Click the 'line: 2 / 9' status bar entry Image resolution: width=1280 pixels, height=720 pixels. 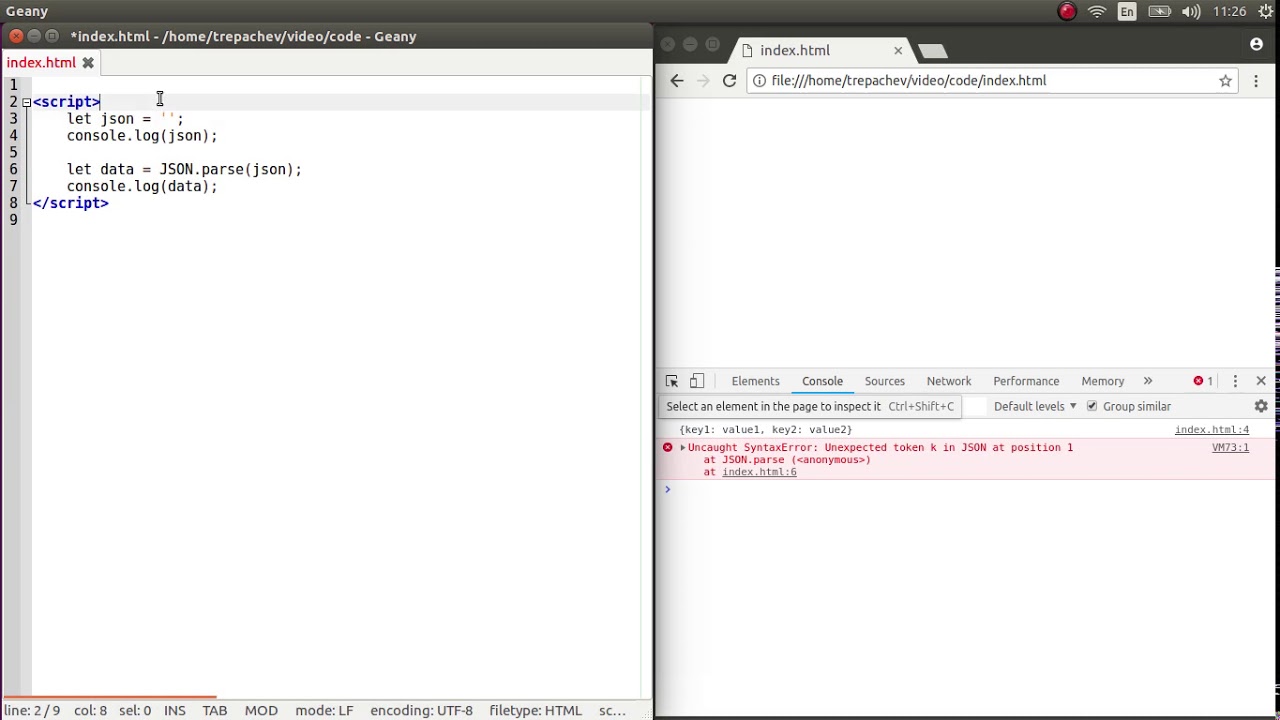coord(32,711)
